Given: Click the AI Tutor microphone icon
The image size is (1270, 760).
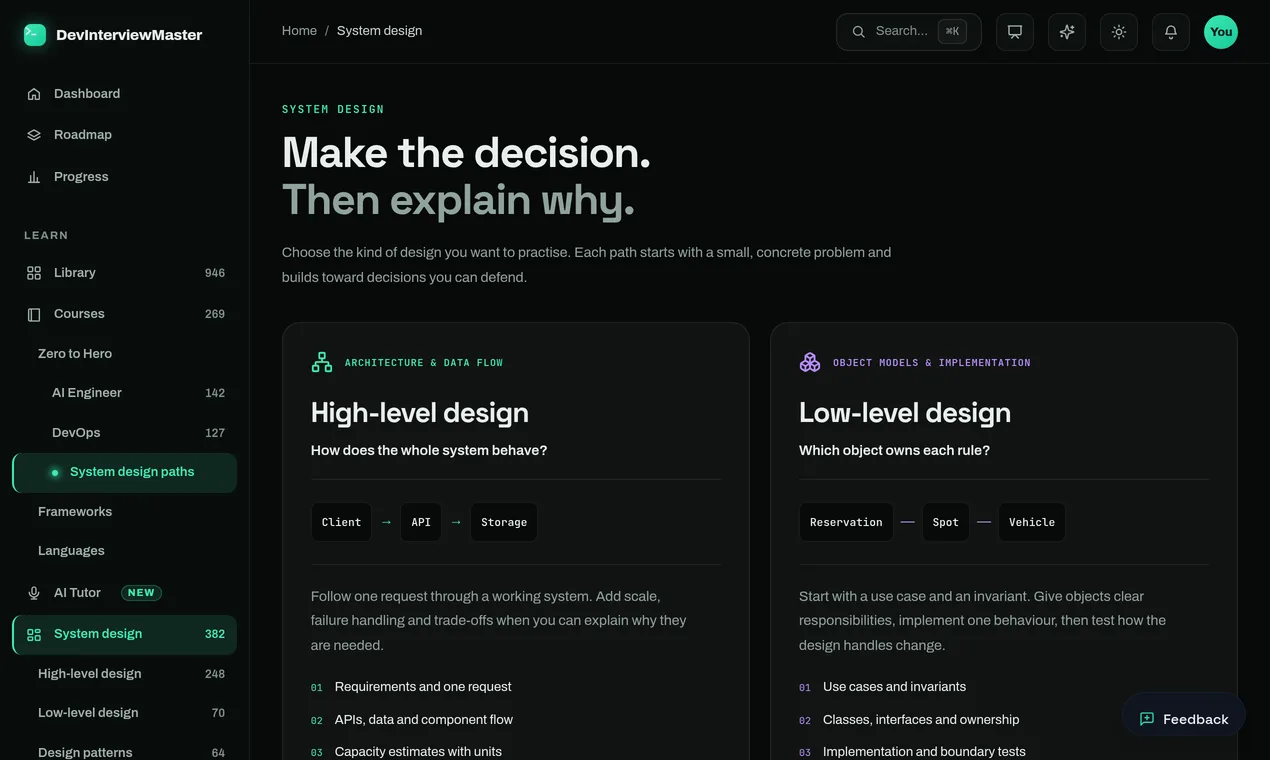Looking at the screenshot, I should click(x=34, y=593).
